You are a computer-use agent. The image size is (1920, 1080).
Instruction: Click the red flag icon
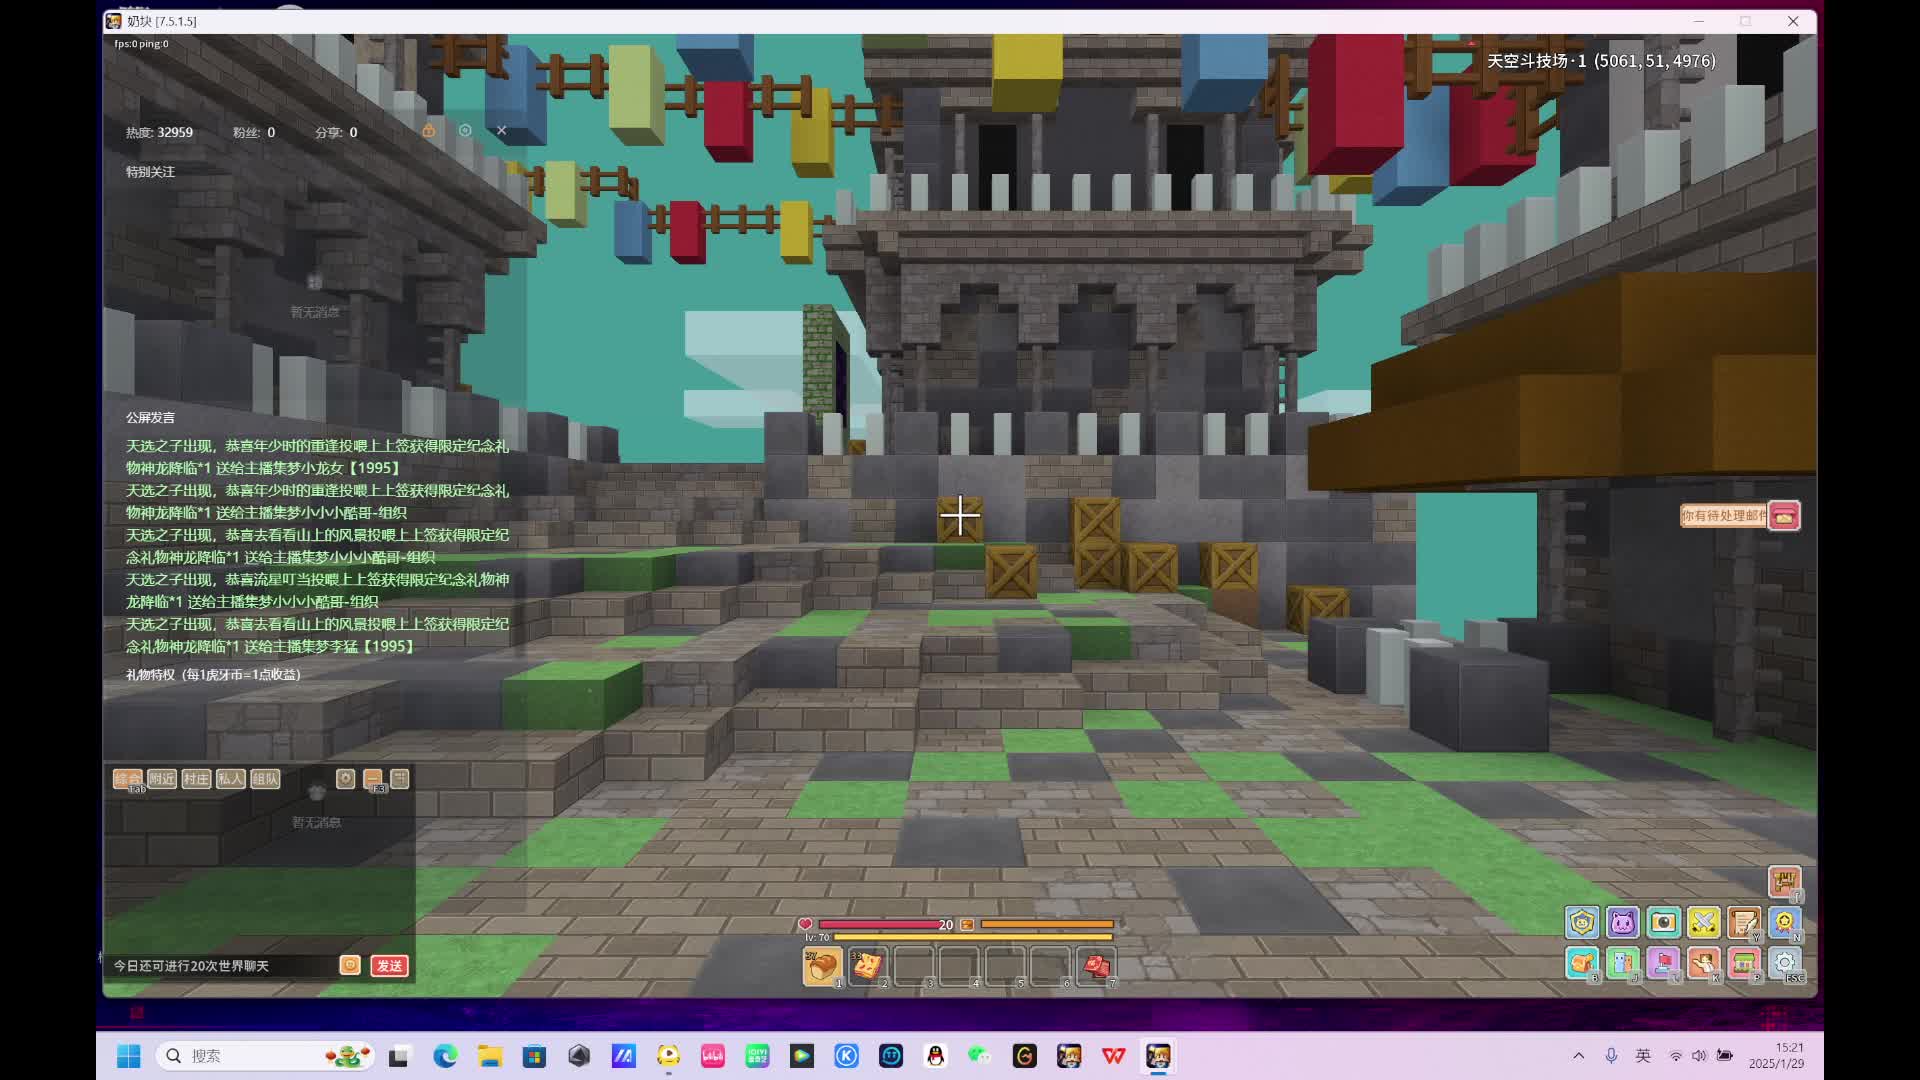tap(1664, 963)
